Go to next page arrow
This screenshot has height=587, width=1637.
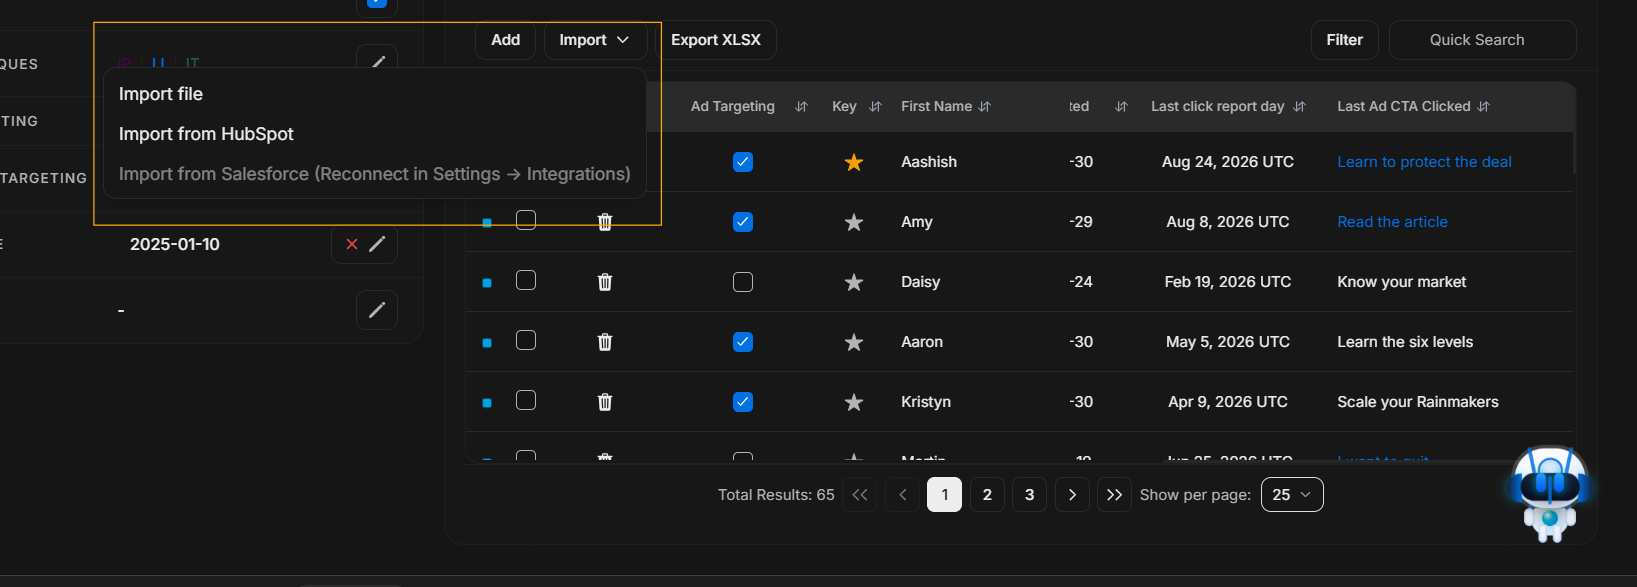(1072, 495)
